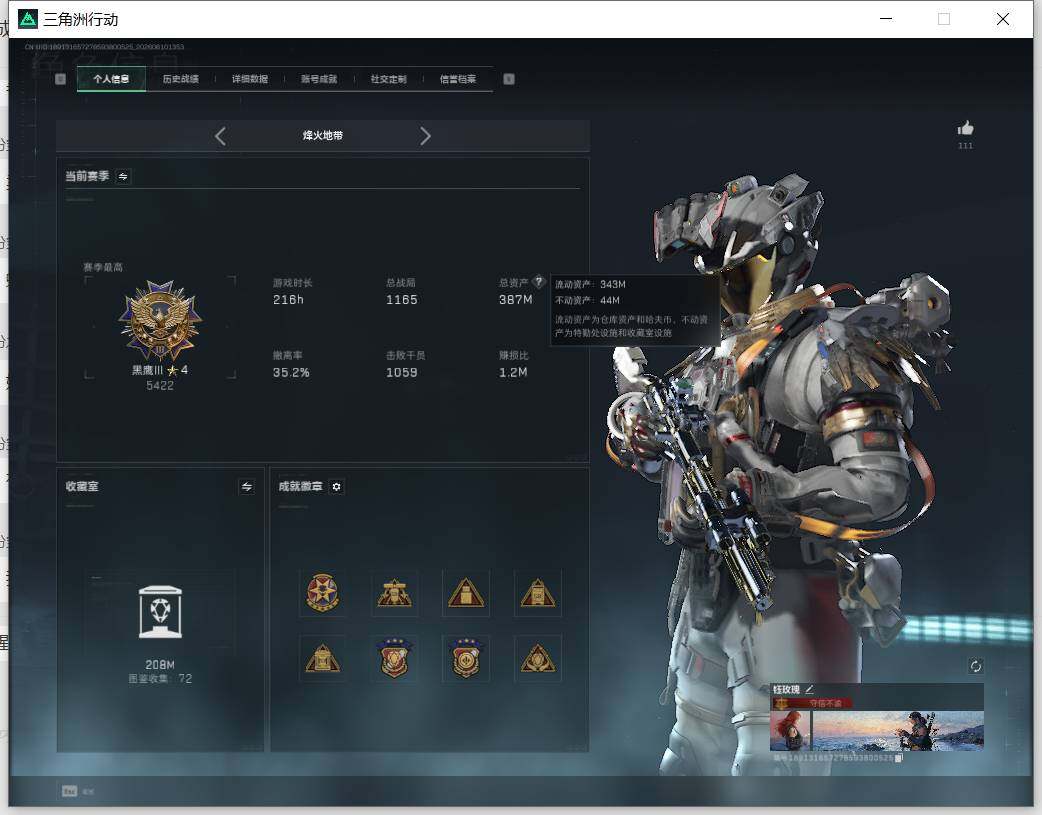Click the 游戏时长 value 216h
1042x815 pixels.
[x=288, y=300]
